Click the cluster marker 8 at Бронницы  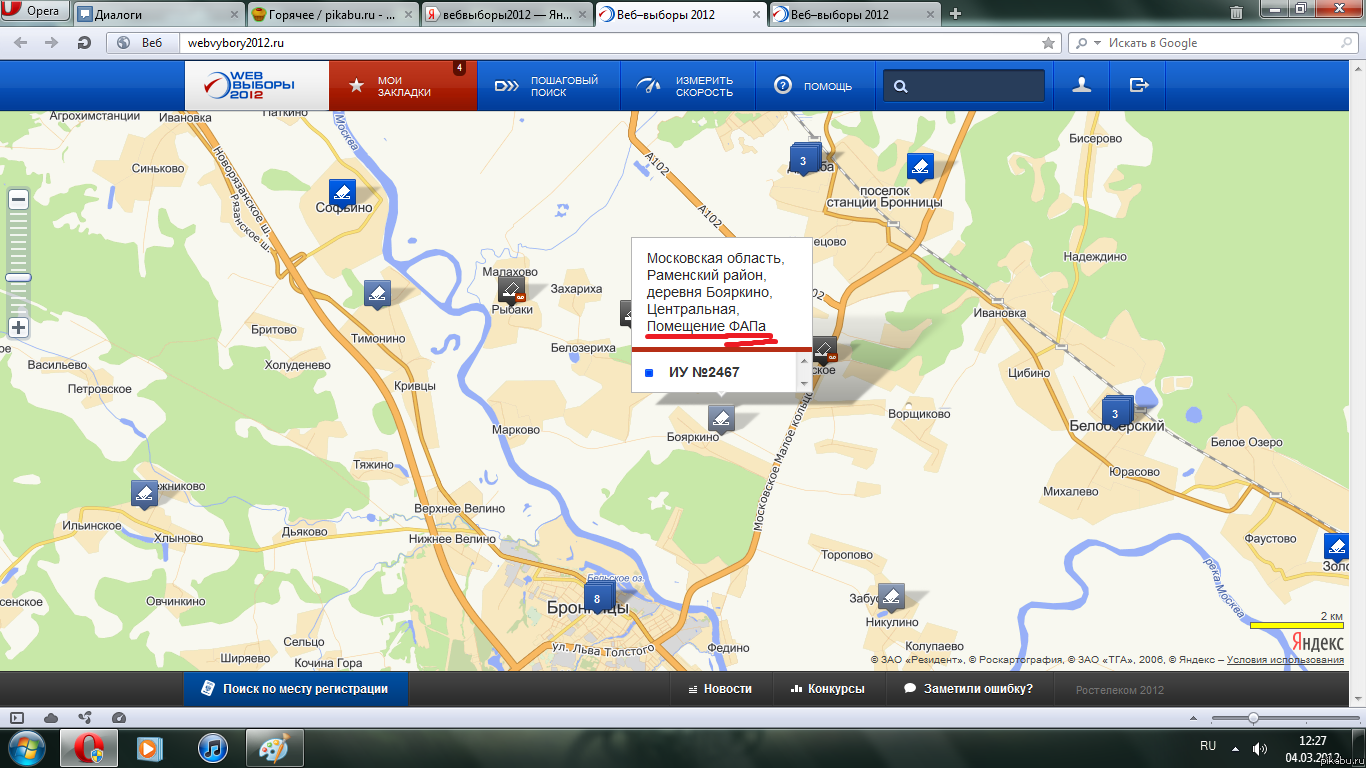(597, 599)
